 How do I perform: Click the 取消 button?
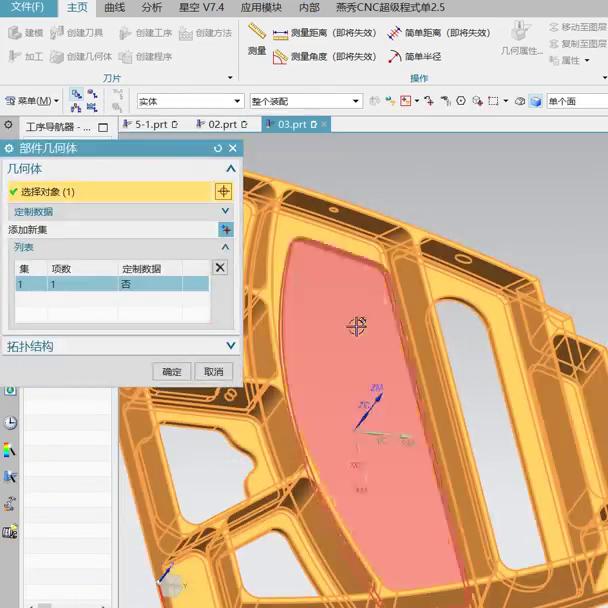[x=214, y=371]
